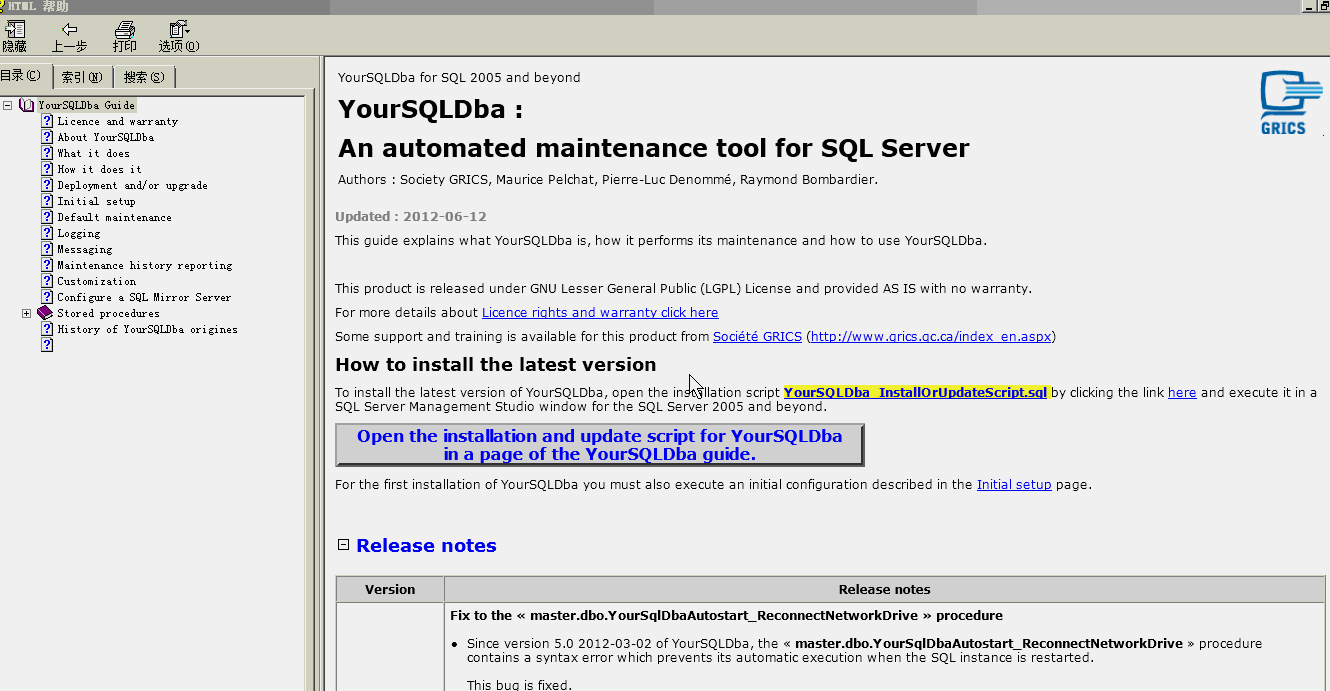This screenshot has width=1330, height=691.
Task: Click the Release notes column header
Action: click(884, 589)
